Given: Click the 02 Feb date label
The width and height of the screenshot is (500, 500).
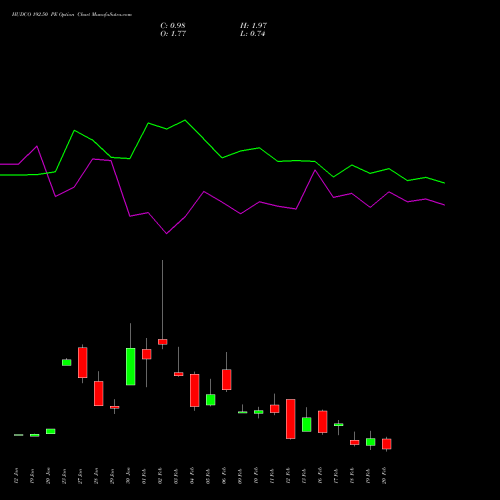Looking at the screenshot, I should click(x=161, y=476).
